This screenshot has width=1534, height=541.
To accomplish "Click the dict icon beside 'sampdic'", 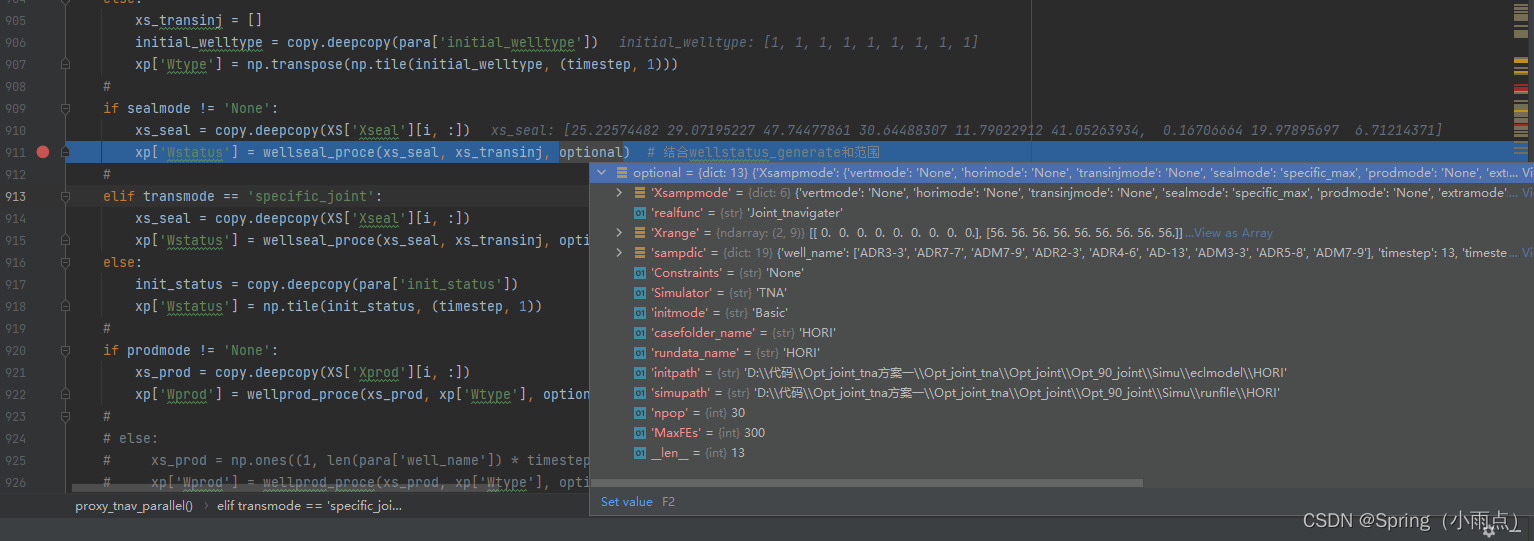I will coord(640,253).
